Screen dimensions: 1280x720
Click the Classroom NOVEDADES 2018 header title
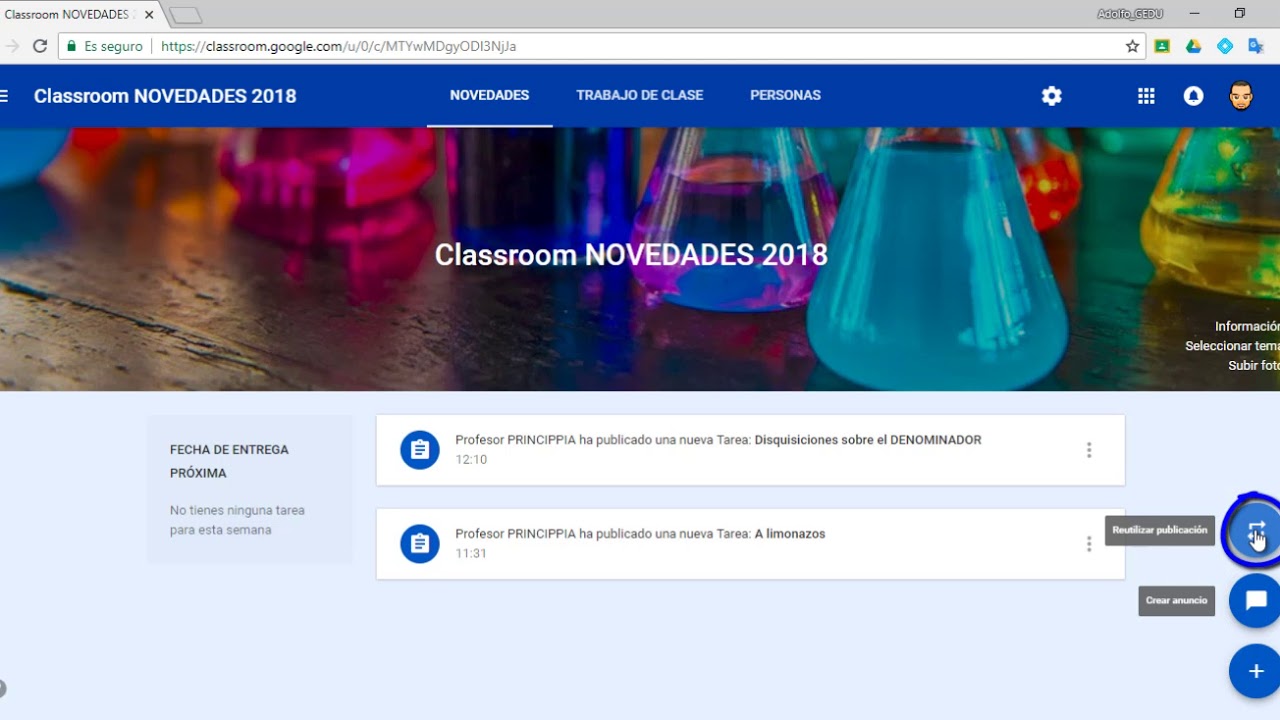[165, 96]
